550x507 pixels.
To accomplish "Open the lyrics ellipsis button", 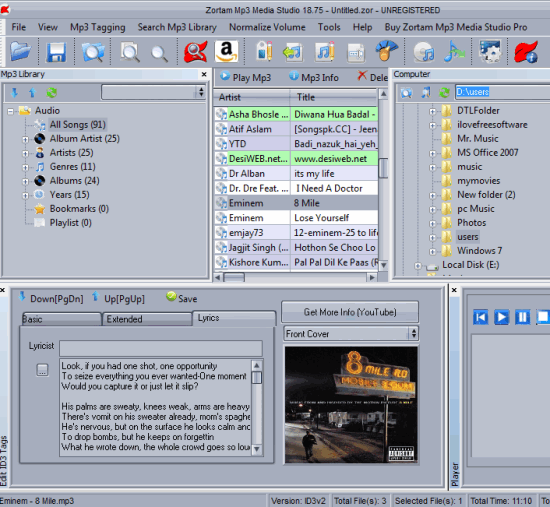I will tap(42, 369).
